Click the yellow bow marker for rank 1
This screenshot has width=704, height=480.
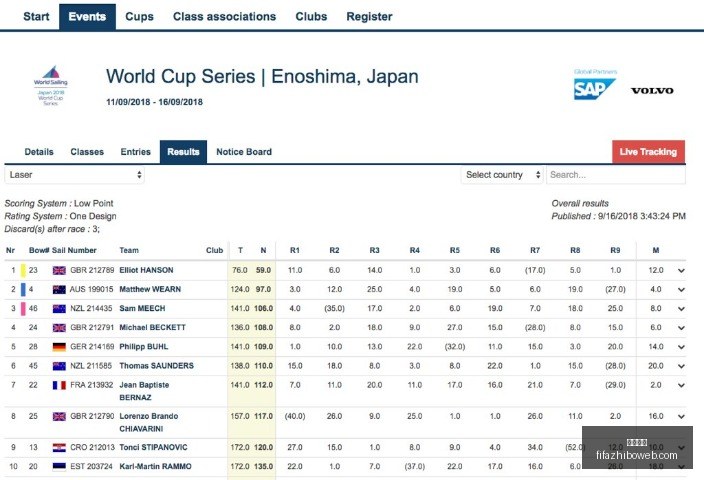(23, 270)
